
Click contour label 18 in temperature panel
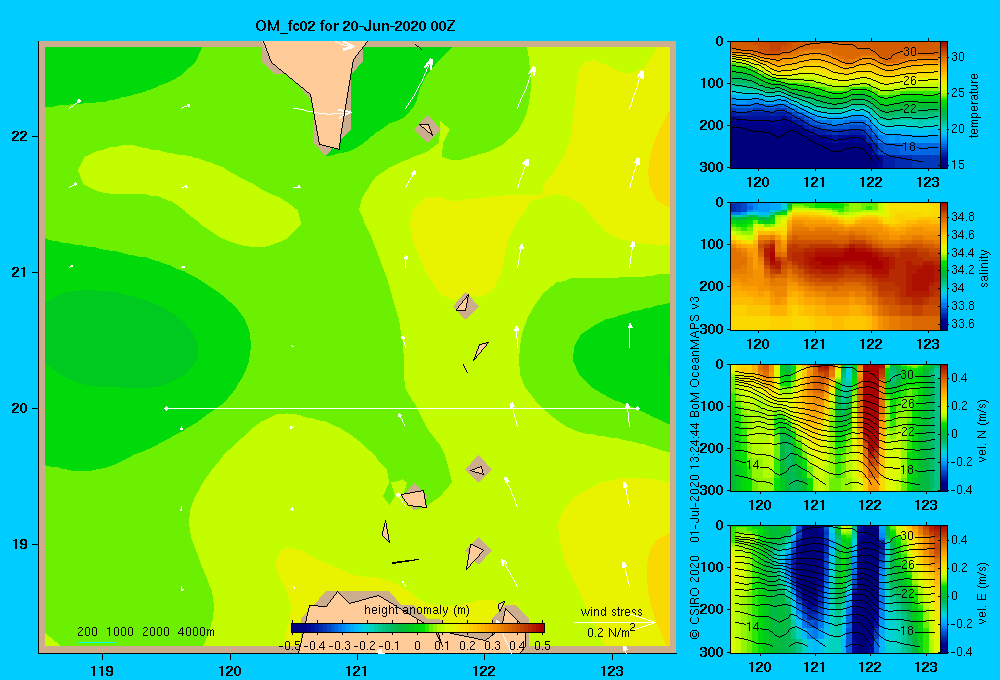pos(909,147)
